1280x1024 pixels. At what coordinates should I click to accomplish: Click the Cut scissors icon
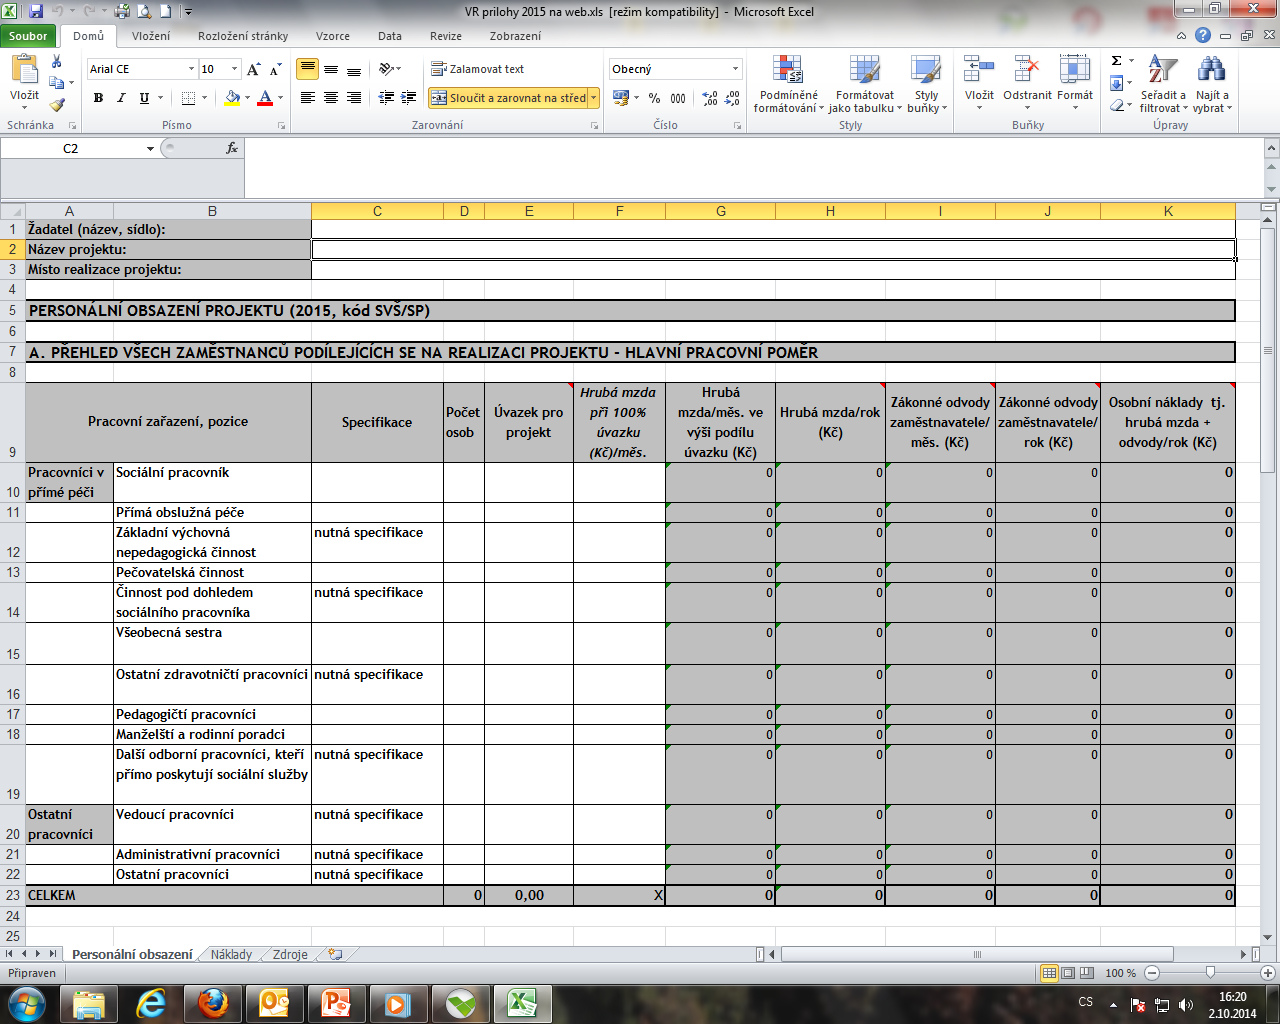coord(57,62)
